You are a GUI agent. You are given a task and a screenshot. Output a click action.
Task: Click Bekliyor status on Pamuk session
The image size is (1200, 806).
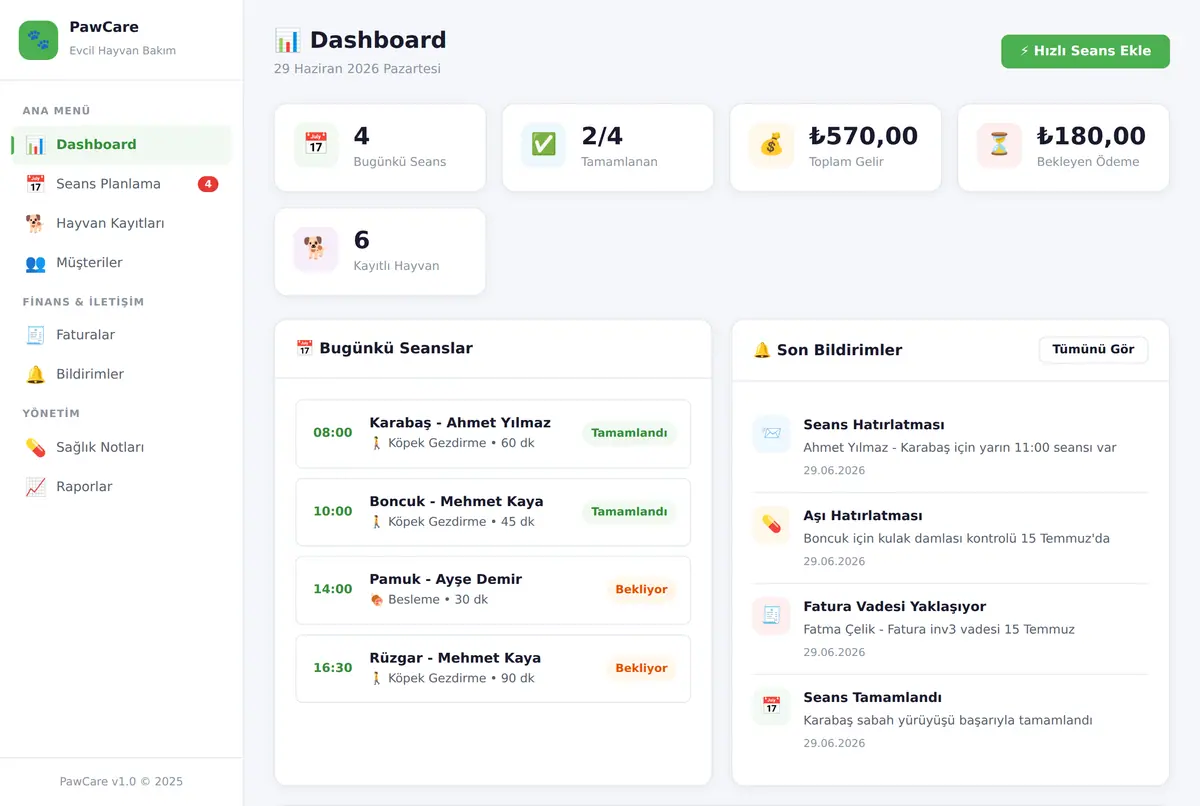[x=641, y=590]
